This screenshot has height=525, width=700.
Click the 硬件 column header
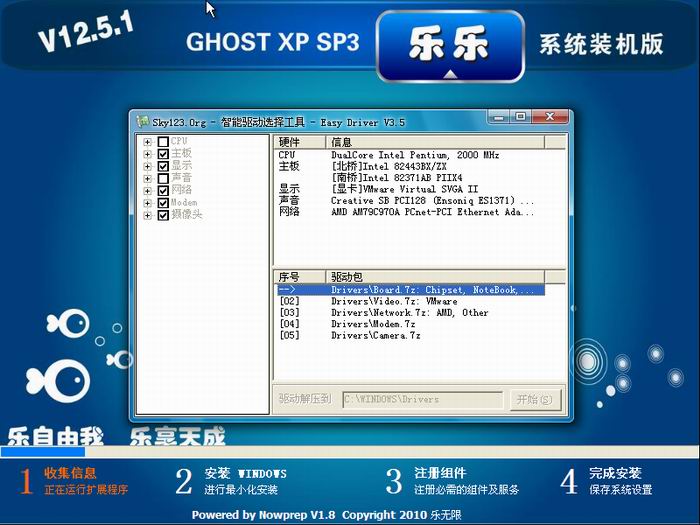coord(300,142)
